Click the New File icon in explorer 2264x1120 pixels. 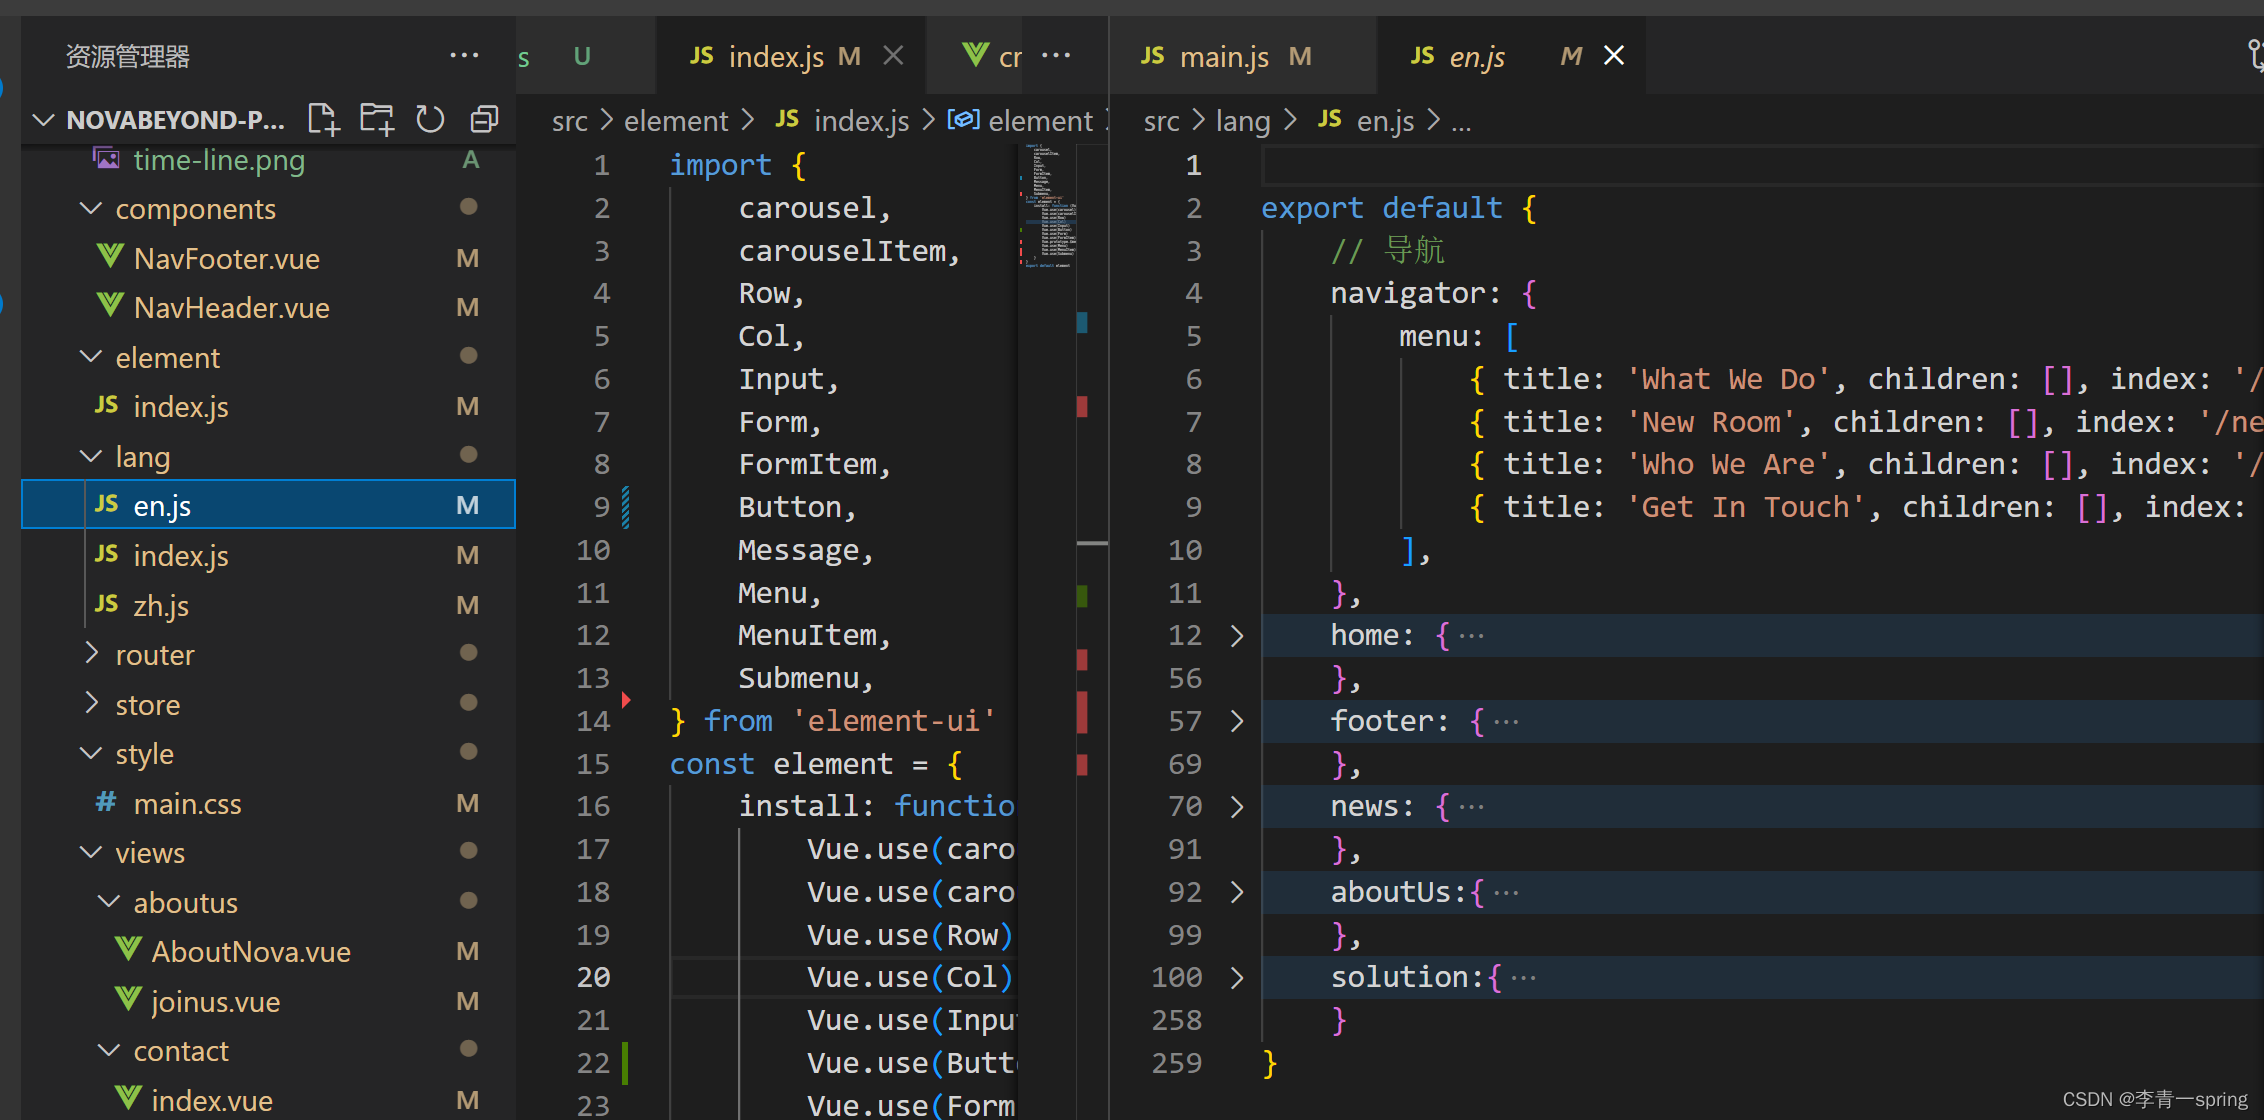[323, 119]
